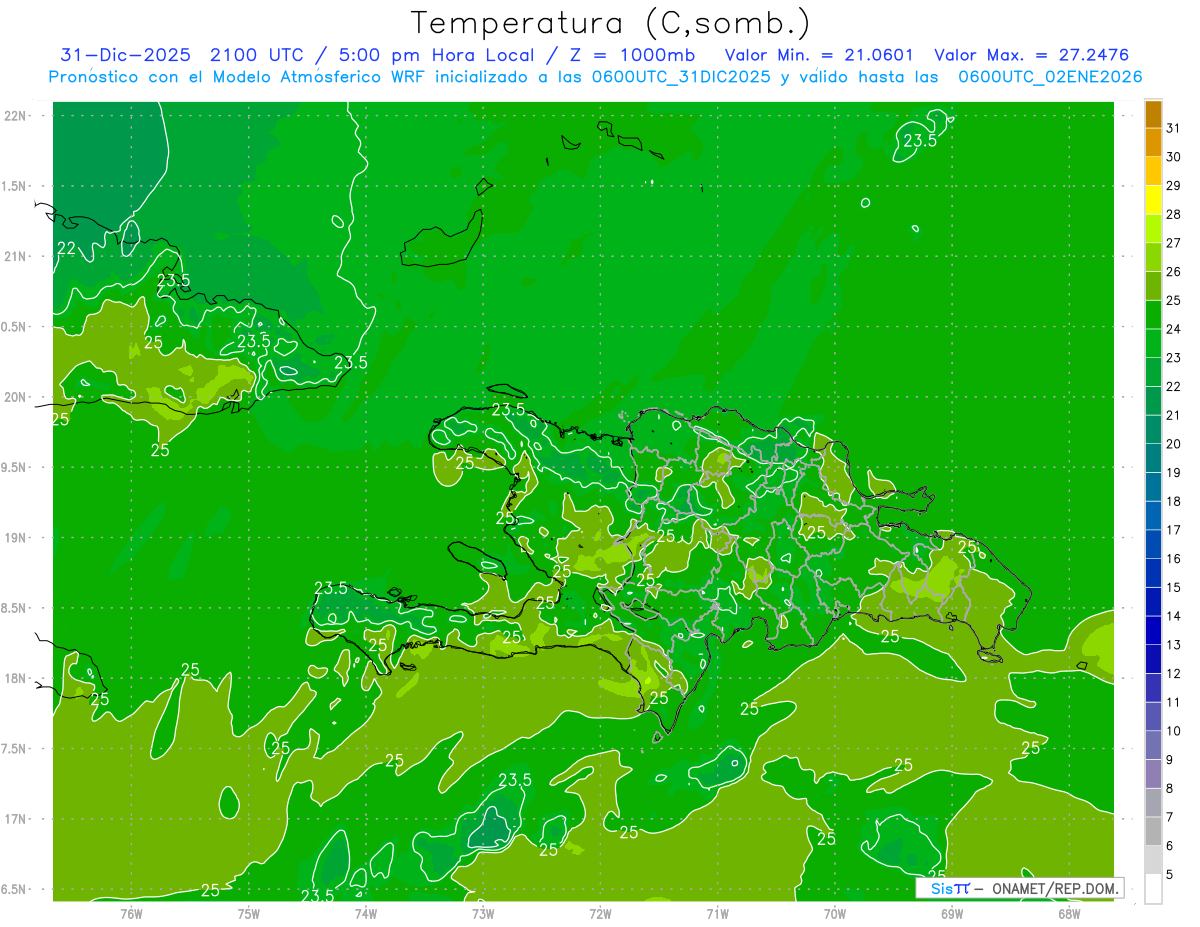Click the "21N" latitude axis label
Viewport: 1200px width, 927px height.
pyautogui.click(x=16, y=256)
